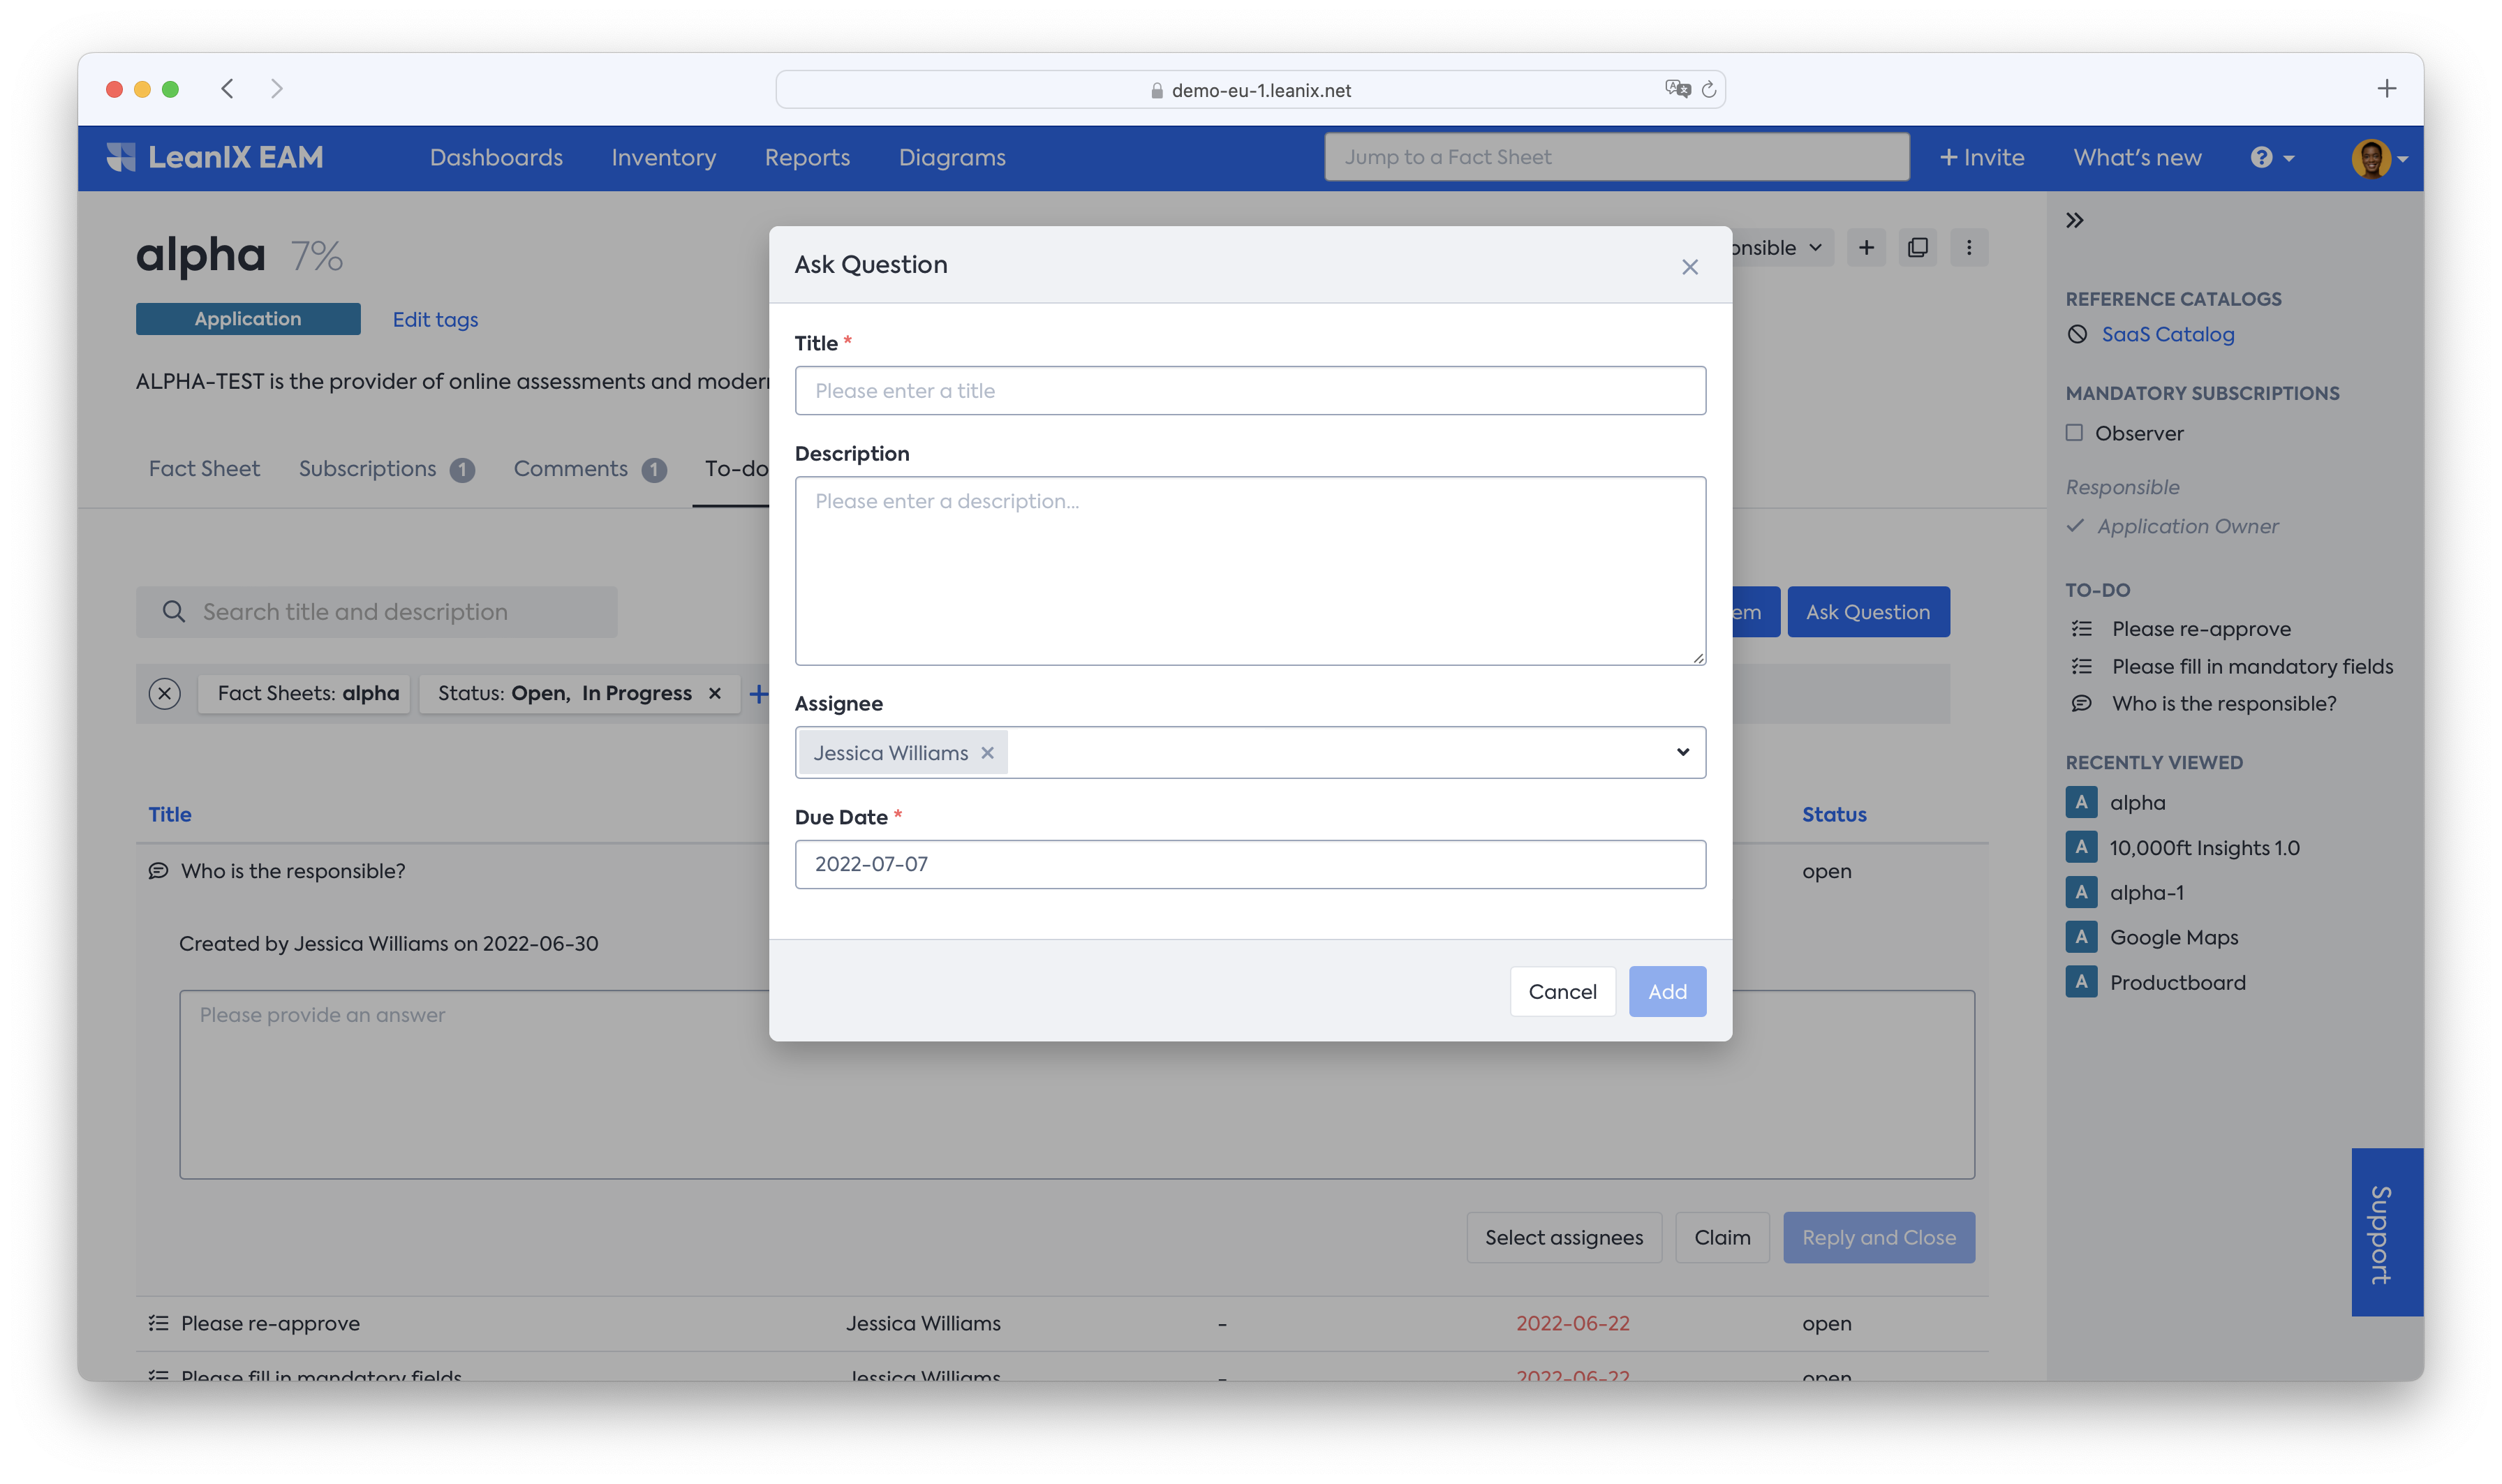This screenshot has width=2502, height=1484.
Task: Click Edit tags link
Action: click(x=435, y=320)
